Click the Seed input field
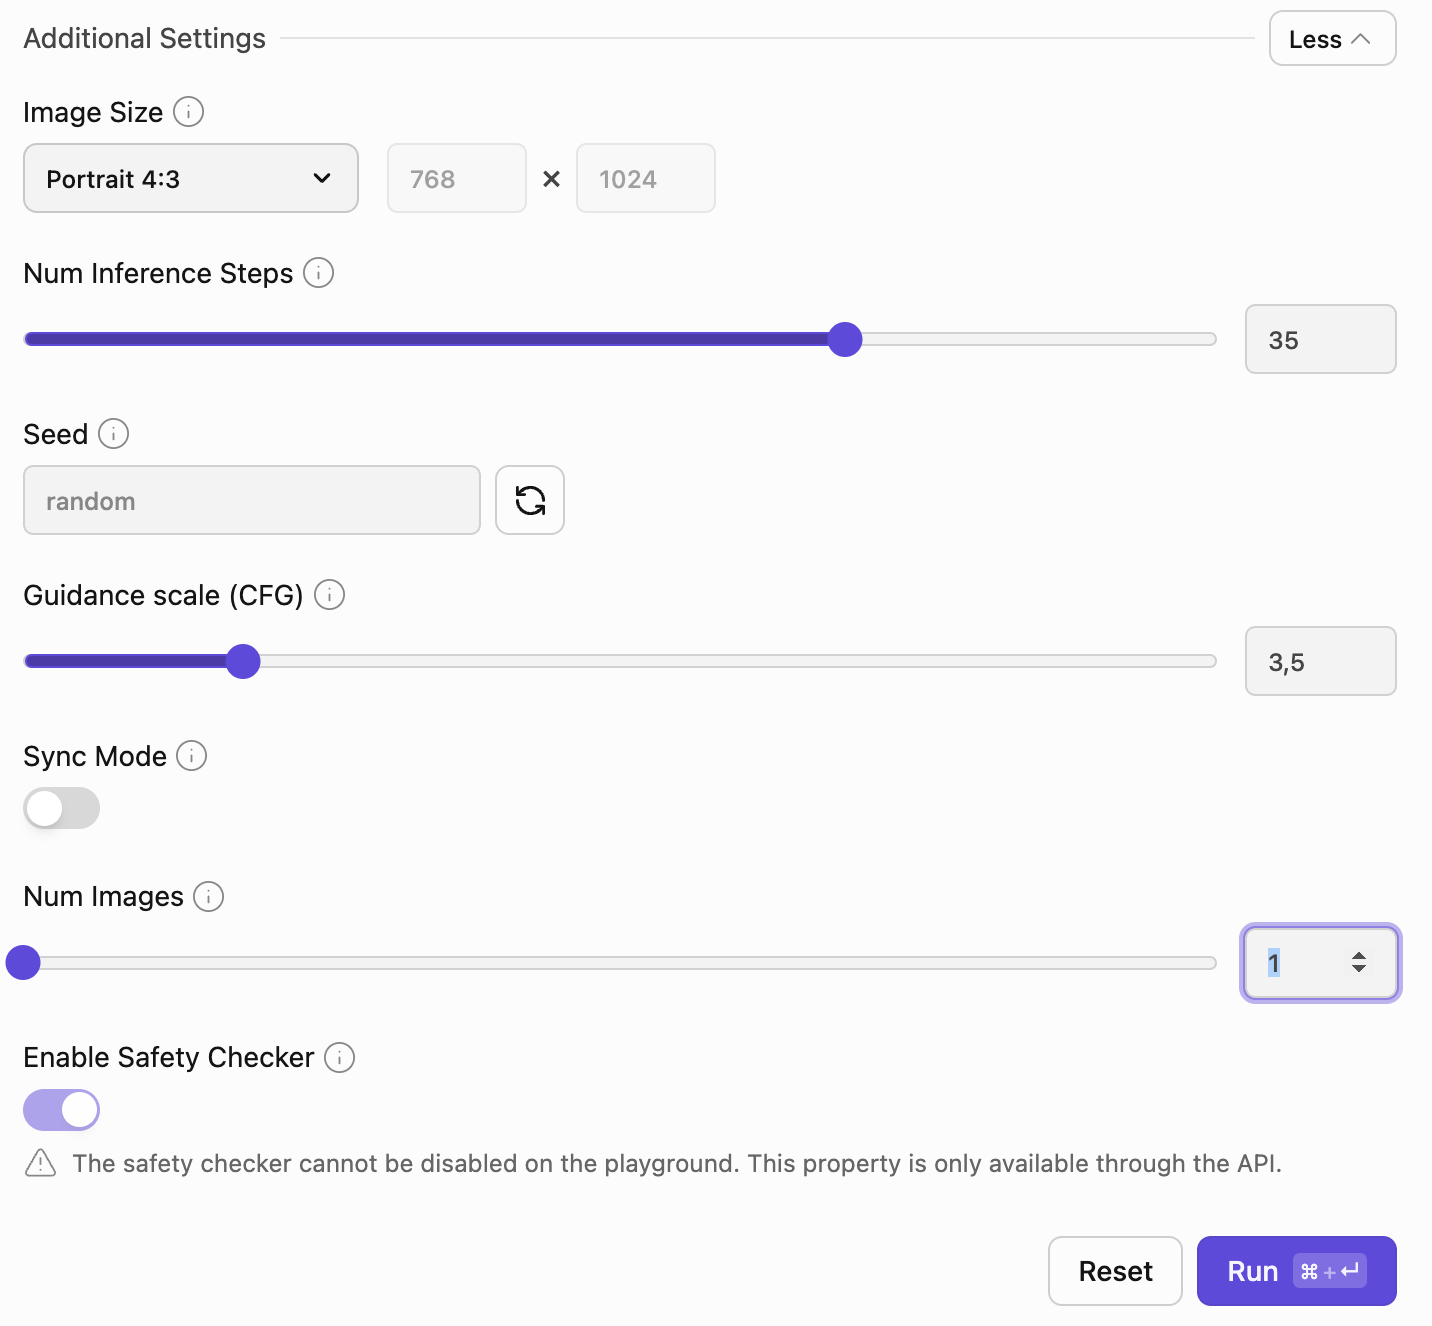1432x1326 pixels. click(x=251, y=501)
